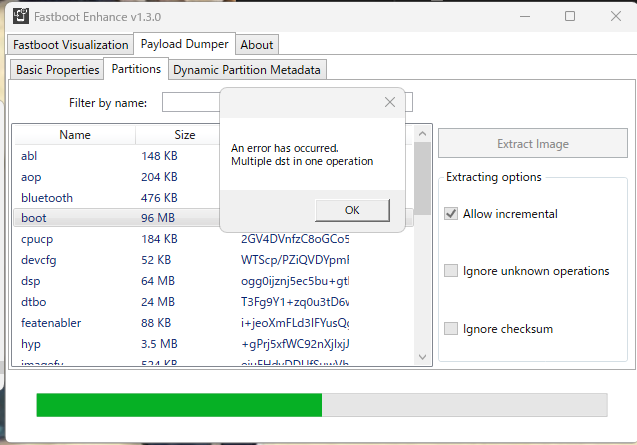The image size is (637, 445).
Task: Click the 184 KB size value
Action: (159, 239)
